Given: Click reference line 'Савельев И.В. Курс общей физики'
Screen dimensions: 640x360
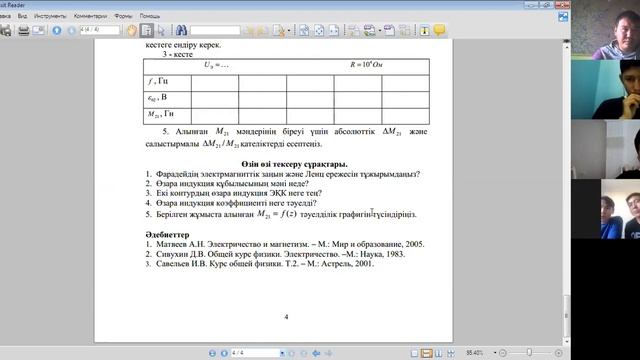Looking at the screenshot, I should [220, 264].
